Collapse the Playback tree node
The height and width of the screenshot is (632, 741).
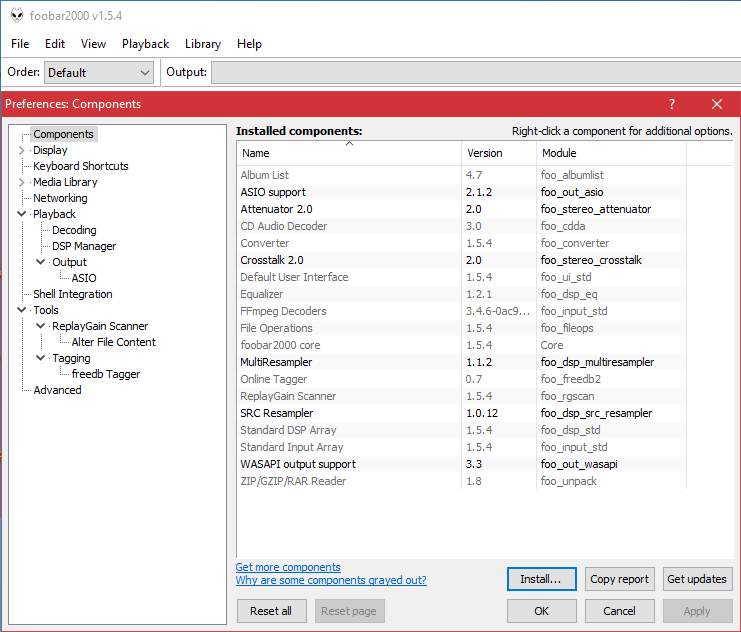pyautogui.click(x=21, y=214)
